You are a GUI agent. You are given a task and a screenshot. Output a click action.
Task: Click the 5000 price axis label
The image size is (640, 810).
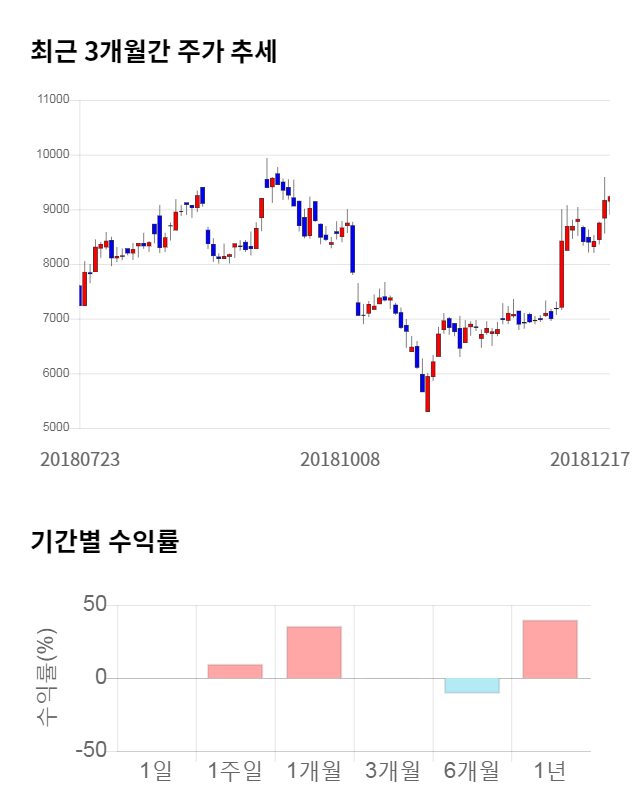(56, 428)
